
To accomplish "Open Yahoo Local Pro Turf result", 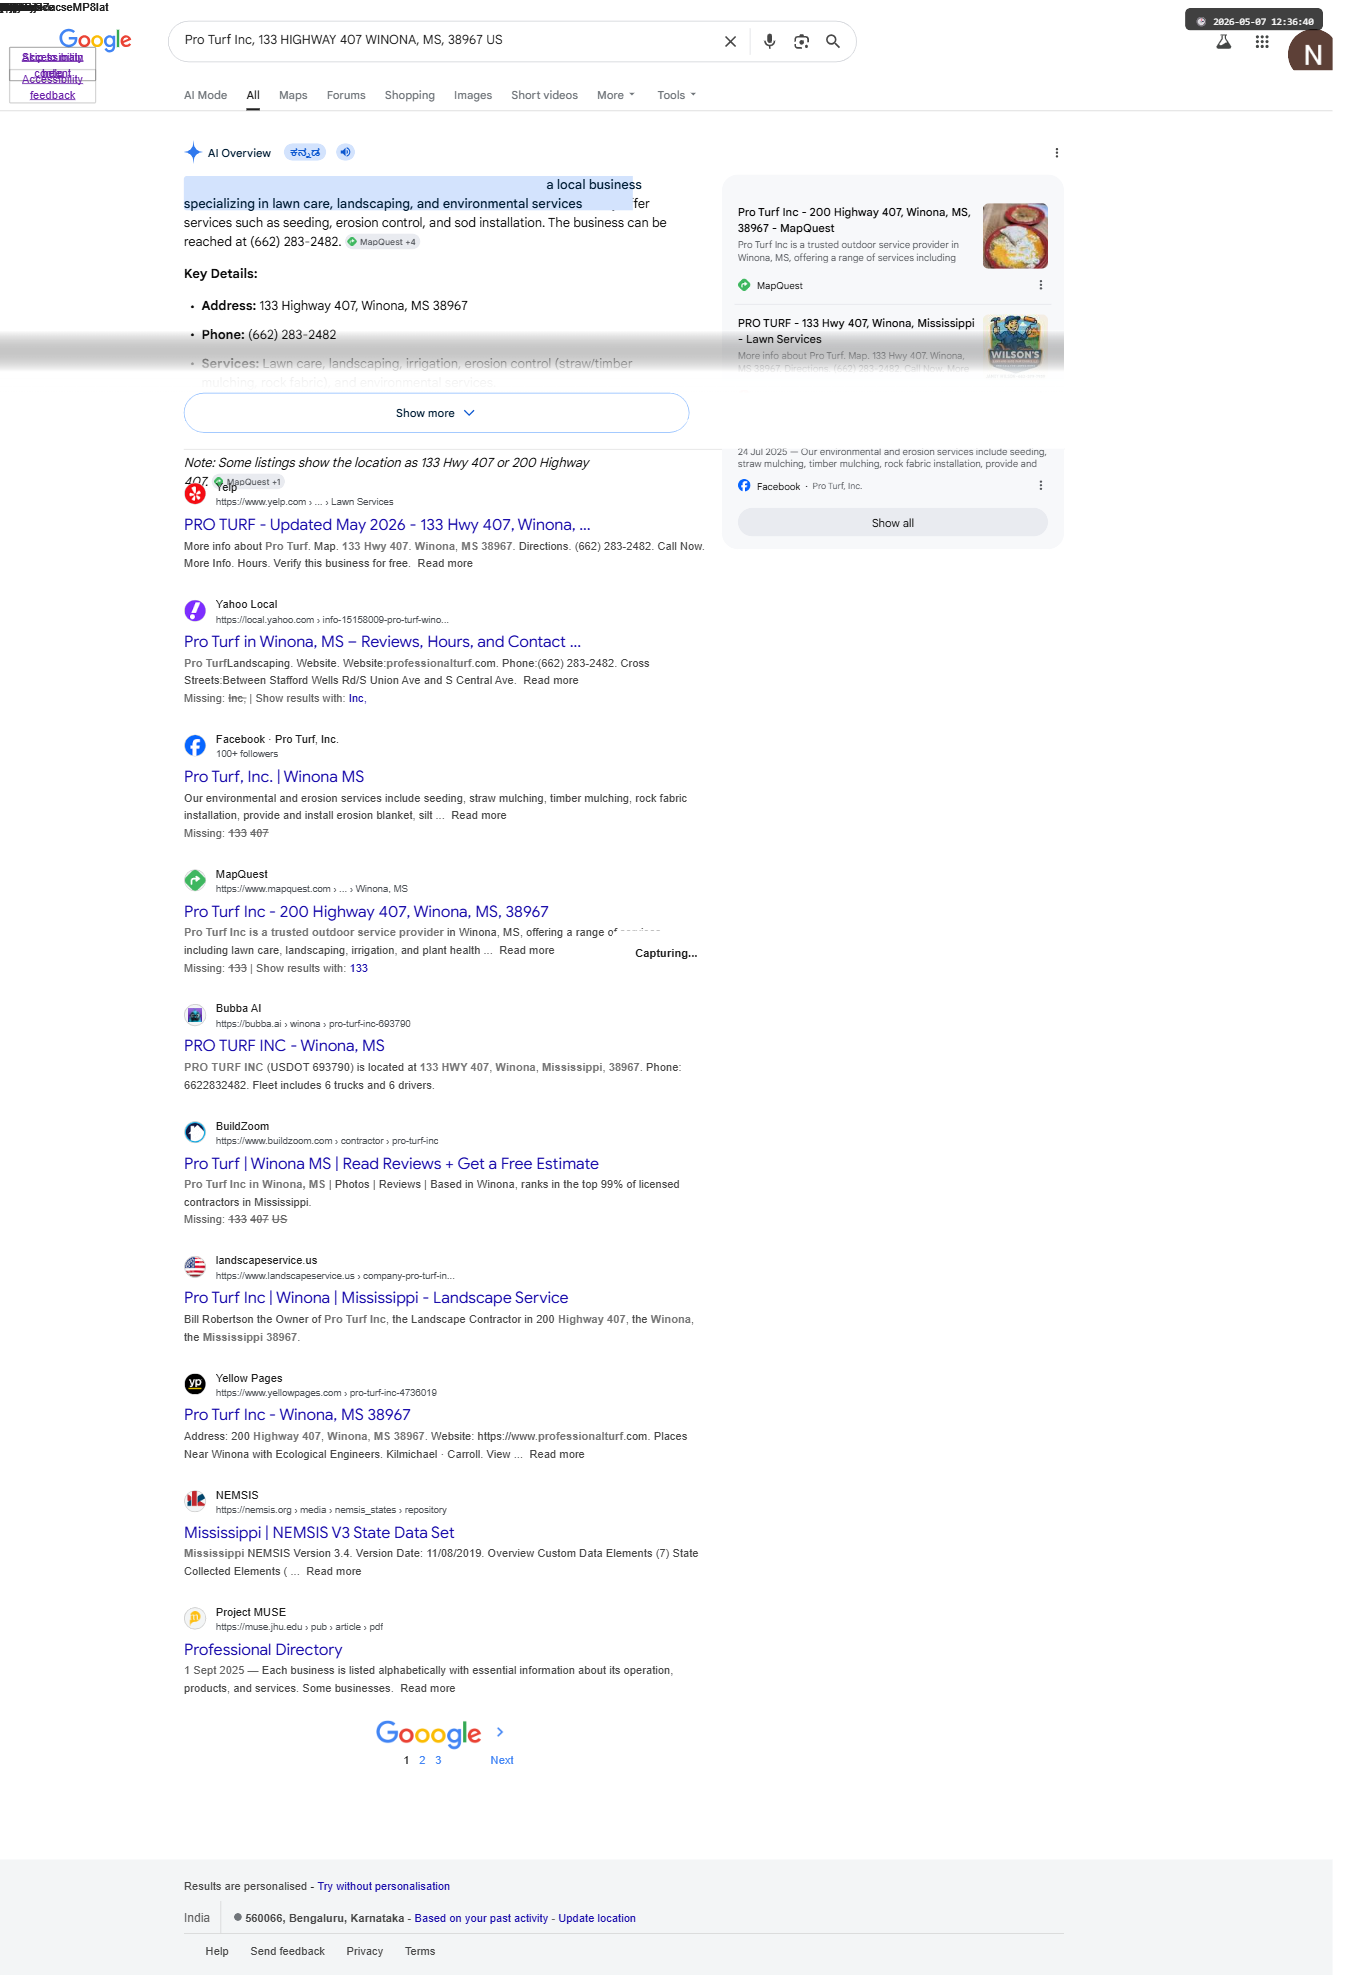I will pyautogui.click(x=382, y=642).
